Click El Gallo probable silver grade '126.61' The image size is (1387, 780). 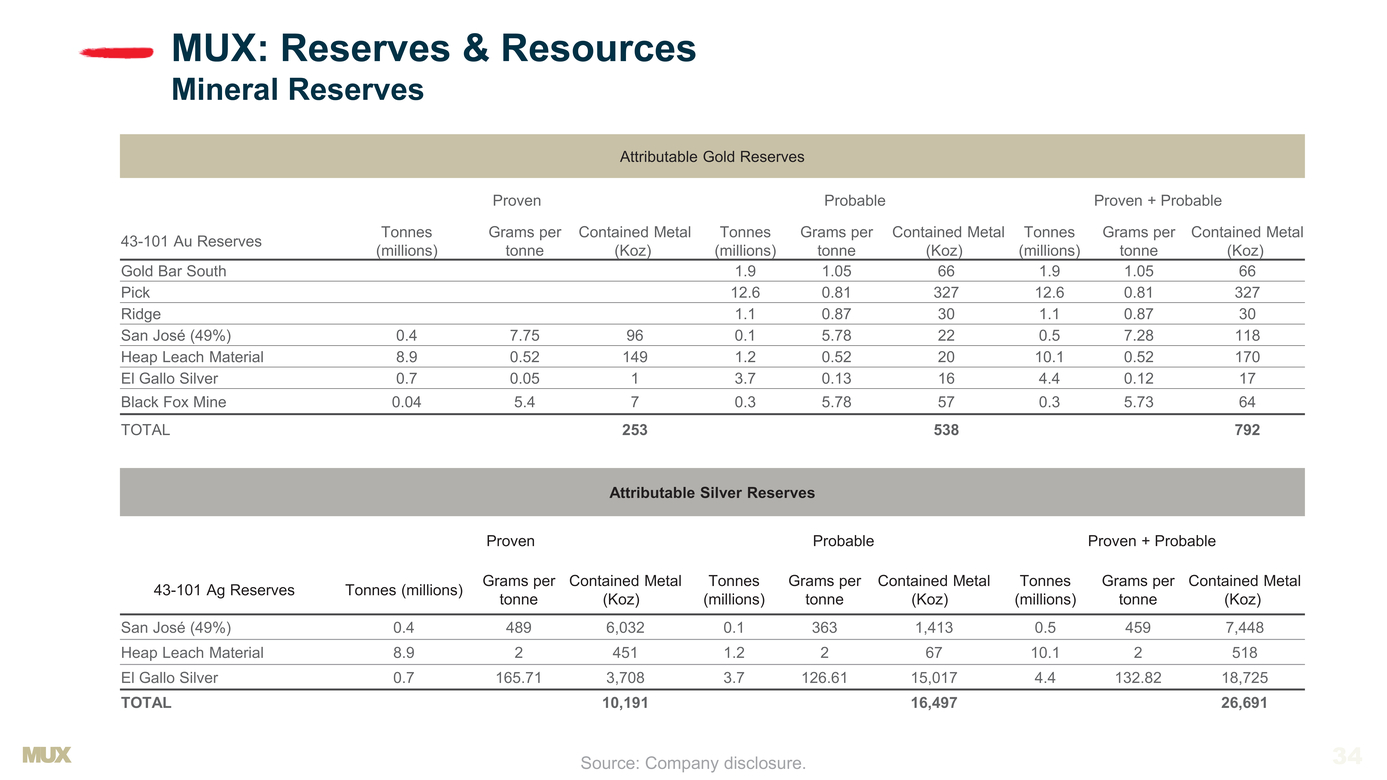tap(825, 678)
